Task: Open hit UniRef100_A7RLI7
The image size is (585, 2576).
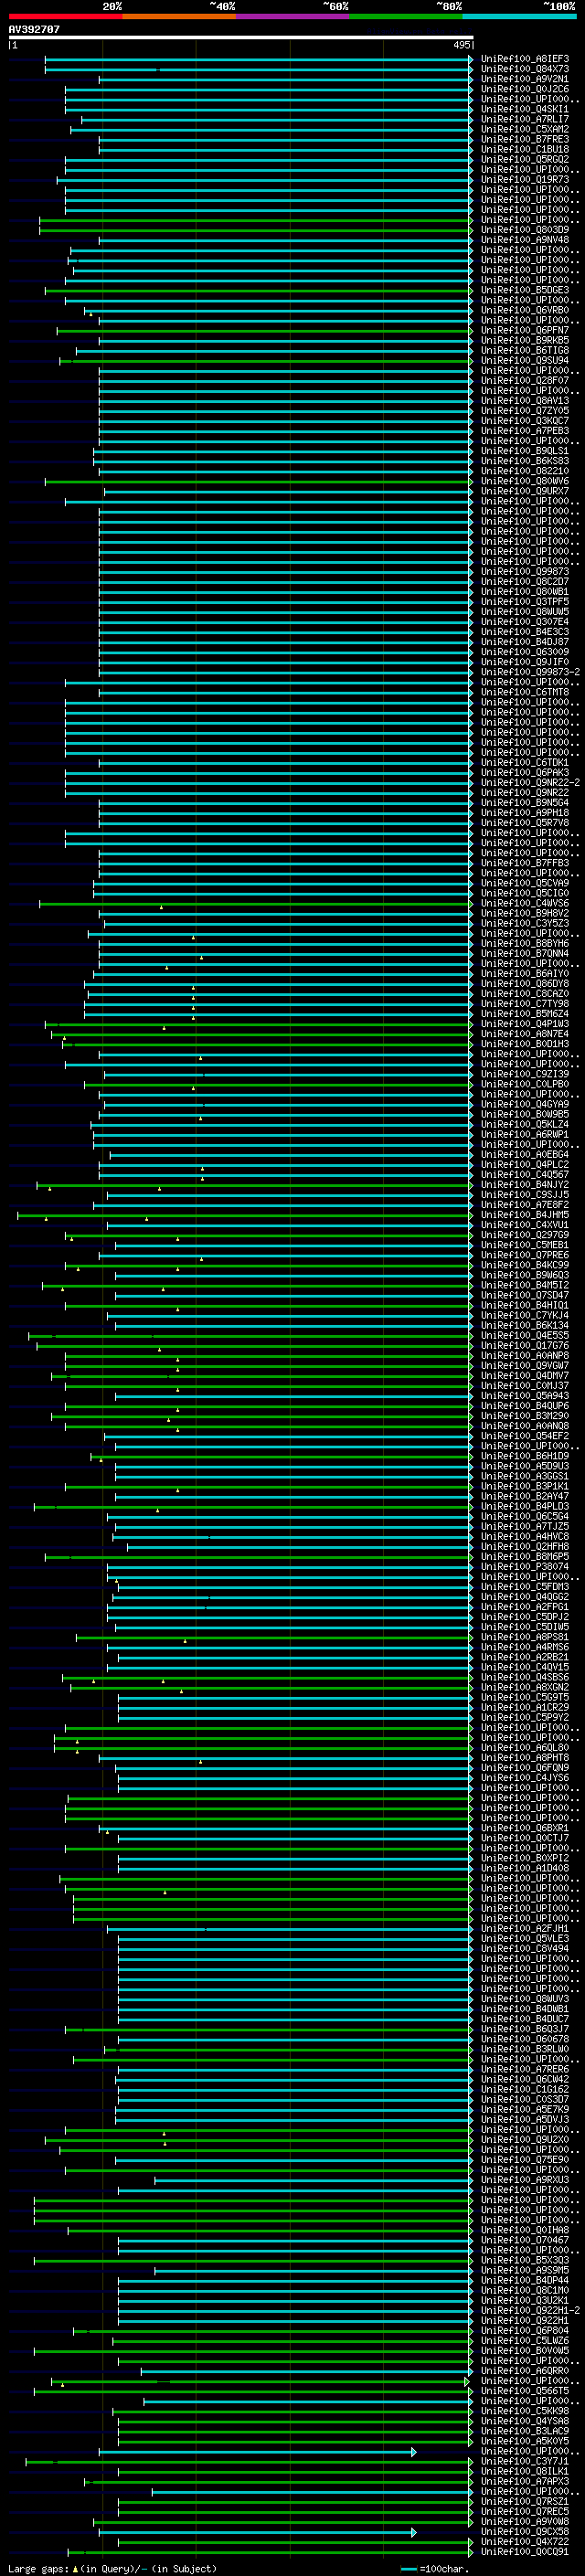Action: coord(525,119)
